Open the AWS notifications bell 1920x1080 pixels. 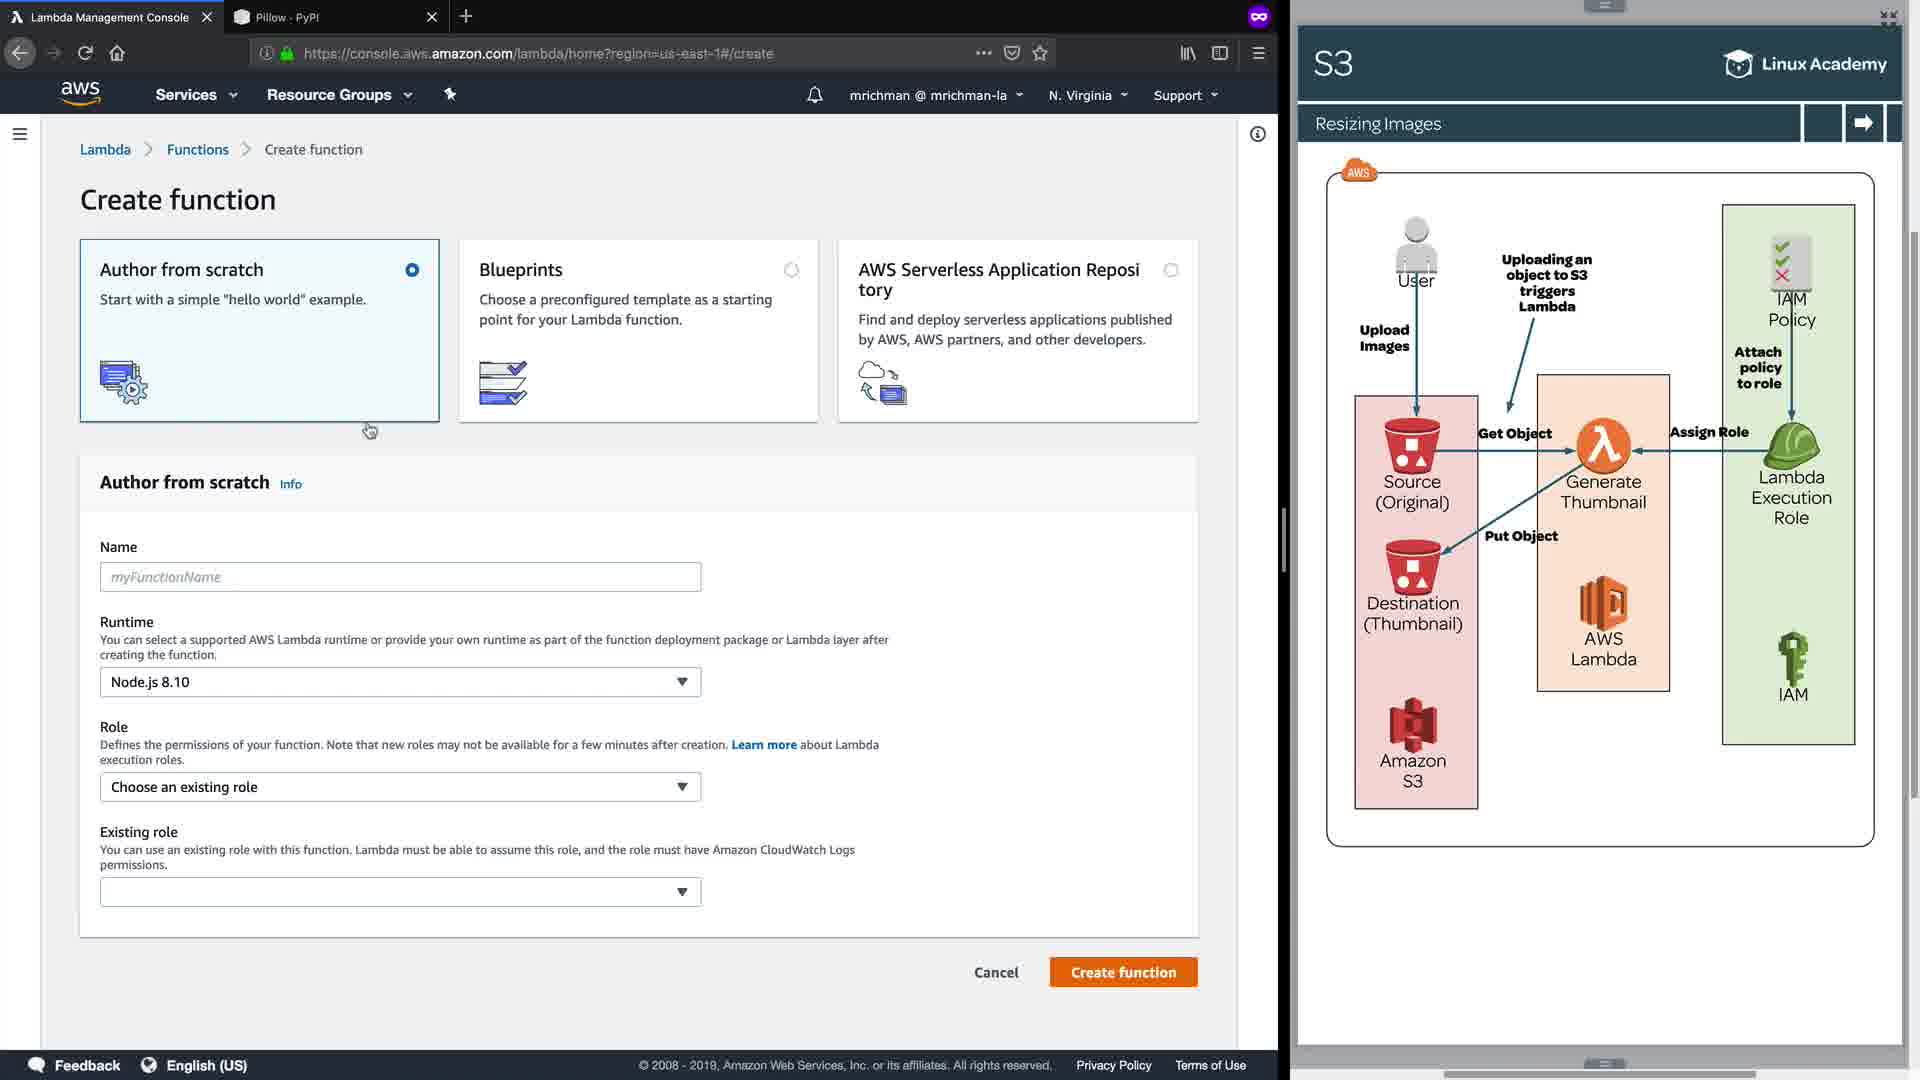(815, 95)
